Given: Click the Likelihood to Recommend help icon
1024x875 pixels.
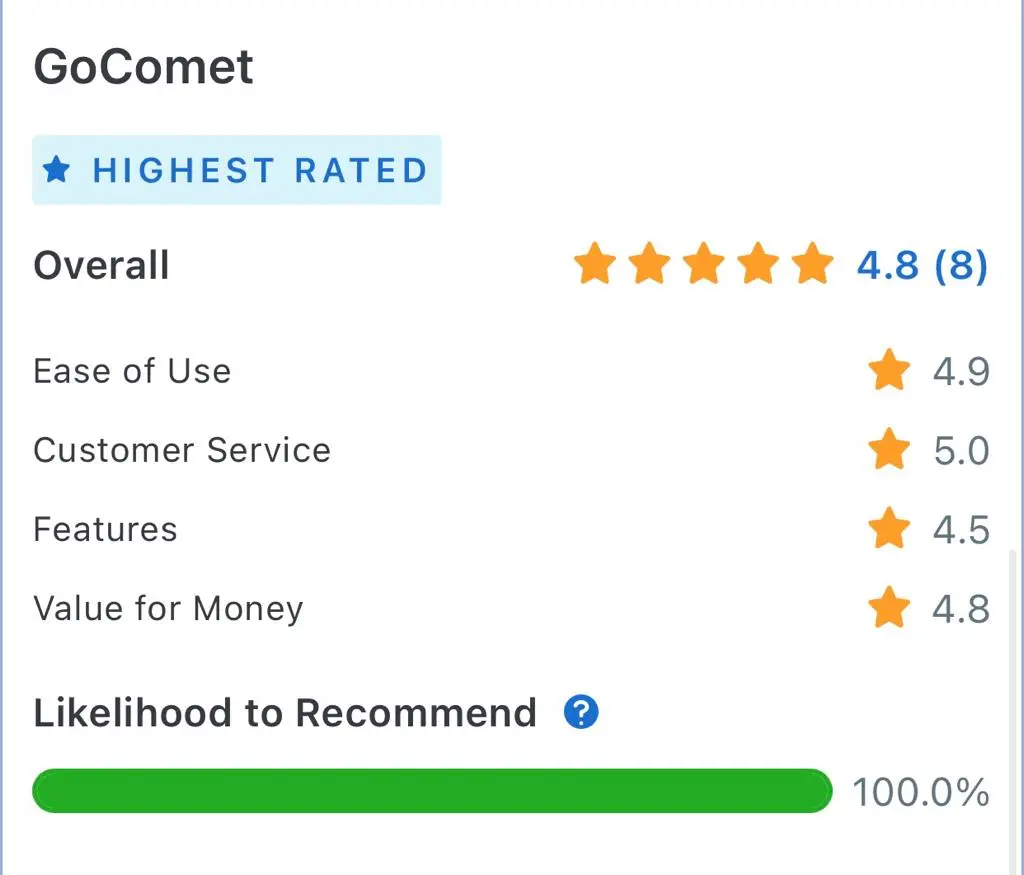Looking at the screenshot, I should point(581,712).
